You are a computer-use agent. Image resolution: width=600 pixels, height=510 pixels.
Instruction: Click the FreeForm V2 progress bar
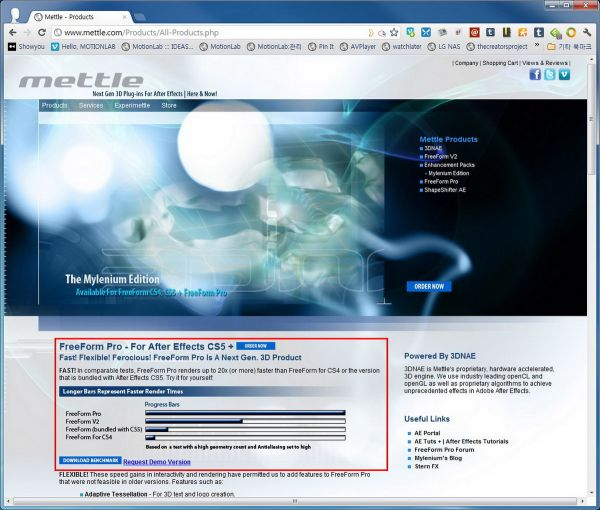[x=245, y=421]
